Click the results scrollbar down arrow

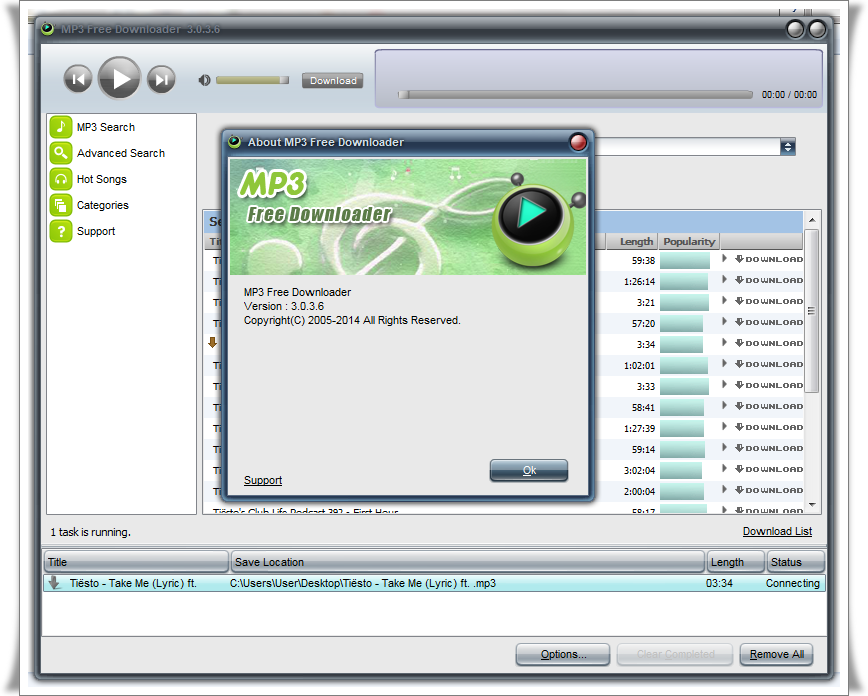coord(812,505)
